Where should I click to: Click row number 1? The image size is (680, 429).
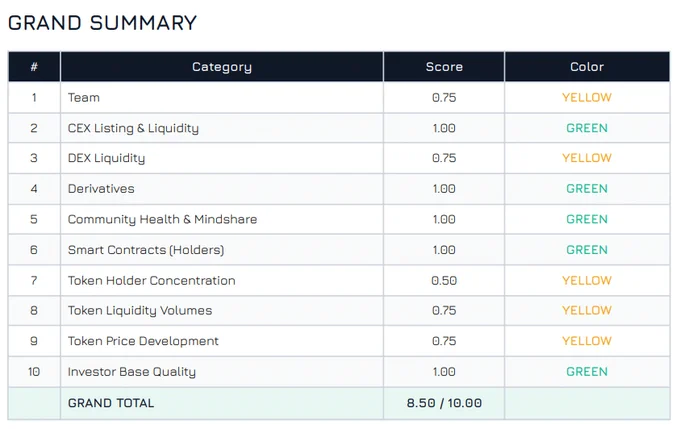click(x=34, y=98)
